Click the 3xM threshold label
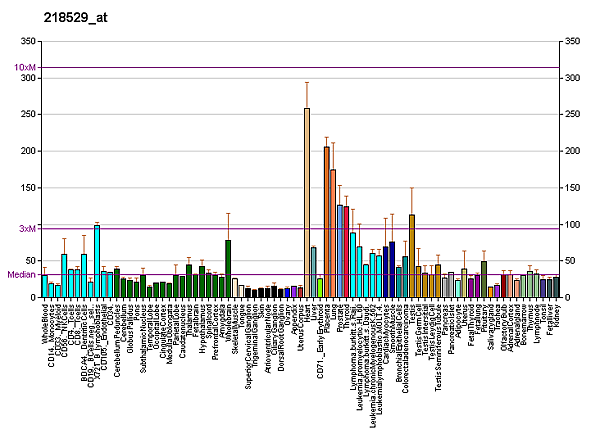The width and height of the screenshot is (600, 434). point(27,228)
